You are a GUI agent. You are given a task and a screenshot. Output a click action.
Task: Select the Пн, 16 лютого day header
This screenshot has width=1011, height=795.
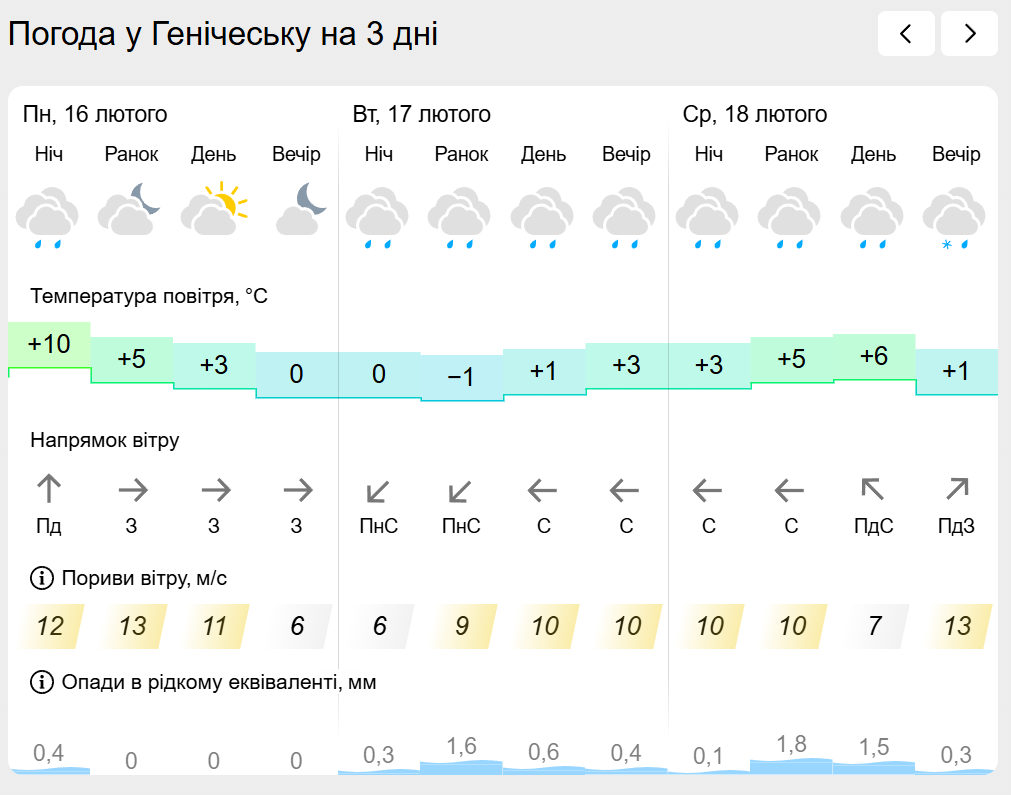[95, 114]
